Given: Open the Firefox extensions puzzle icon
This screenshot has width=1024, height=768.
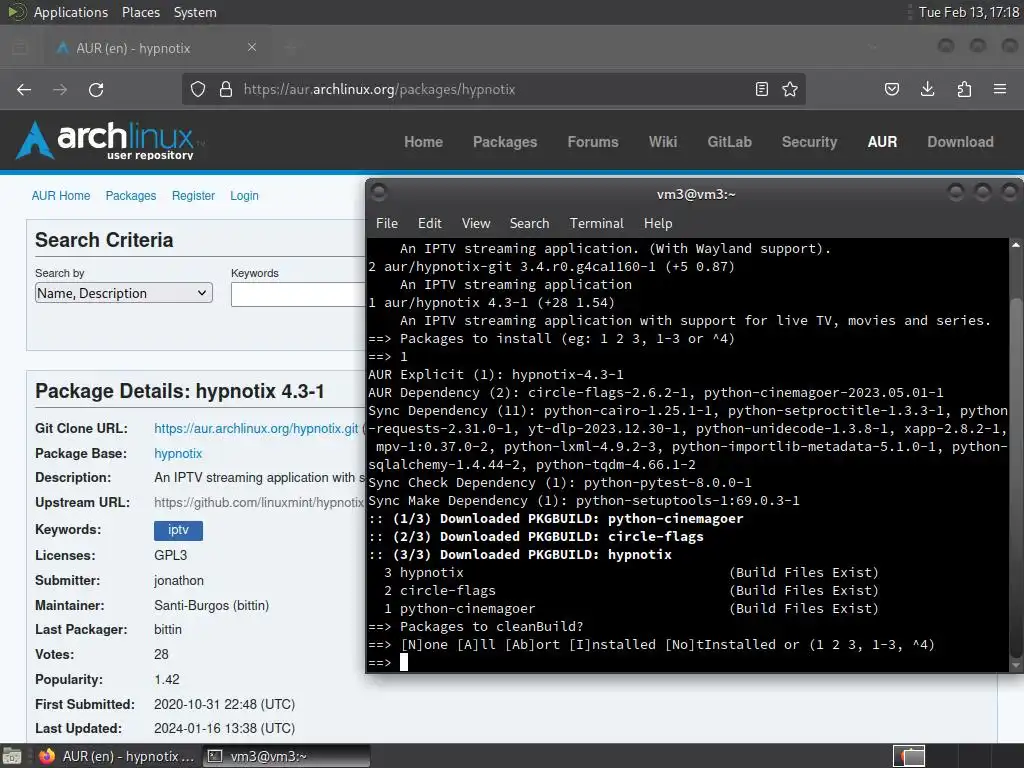Looking at the screenshot, I should click(964, 89).
